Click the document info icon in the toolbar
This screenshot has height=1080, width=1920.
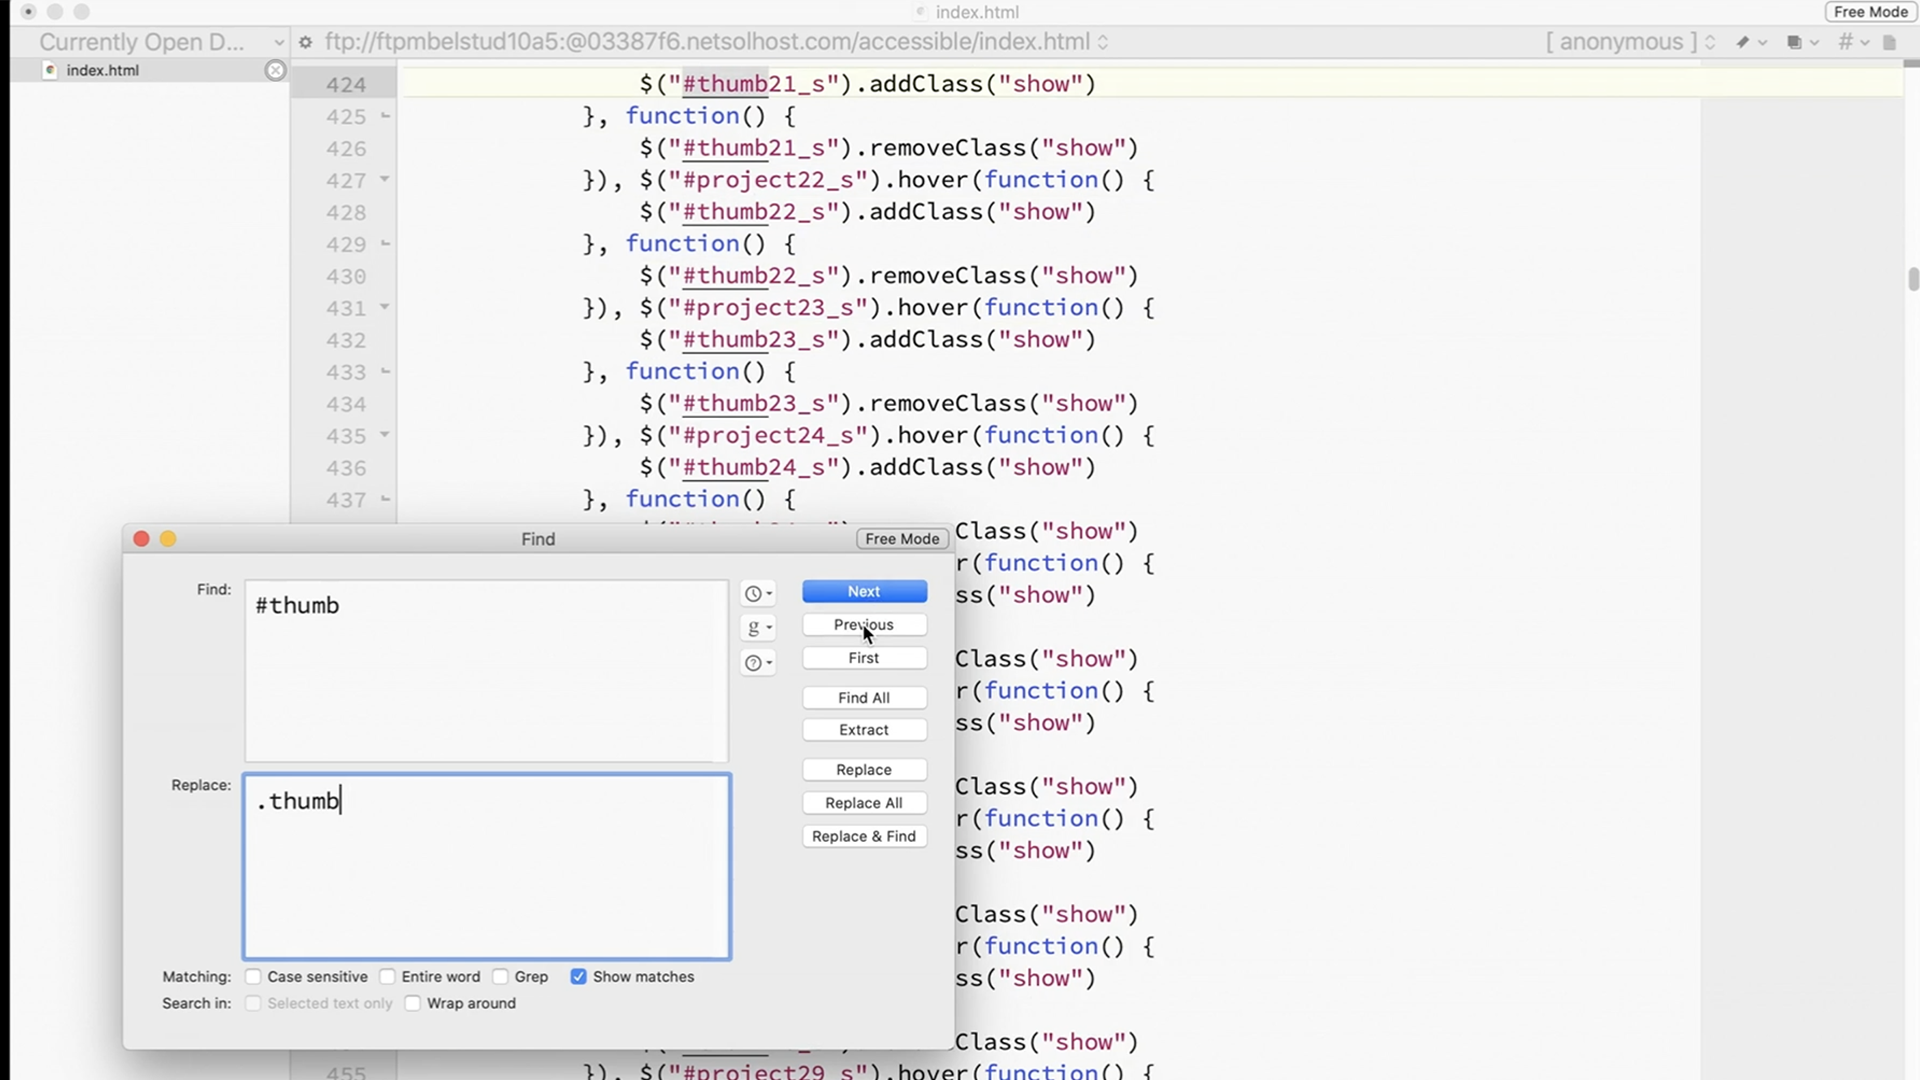pyautogui.click(x=1891, y=42)
